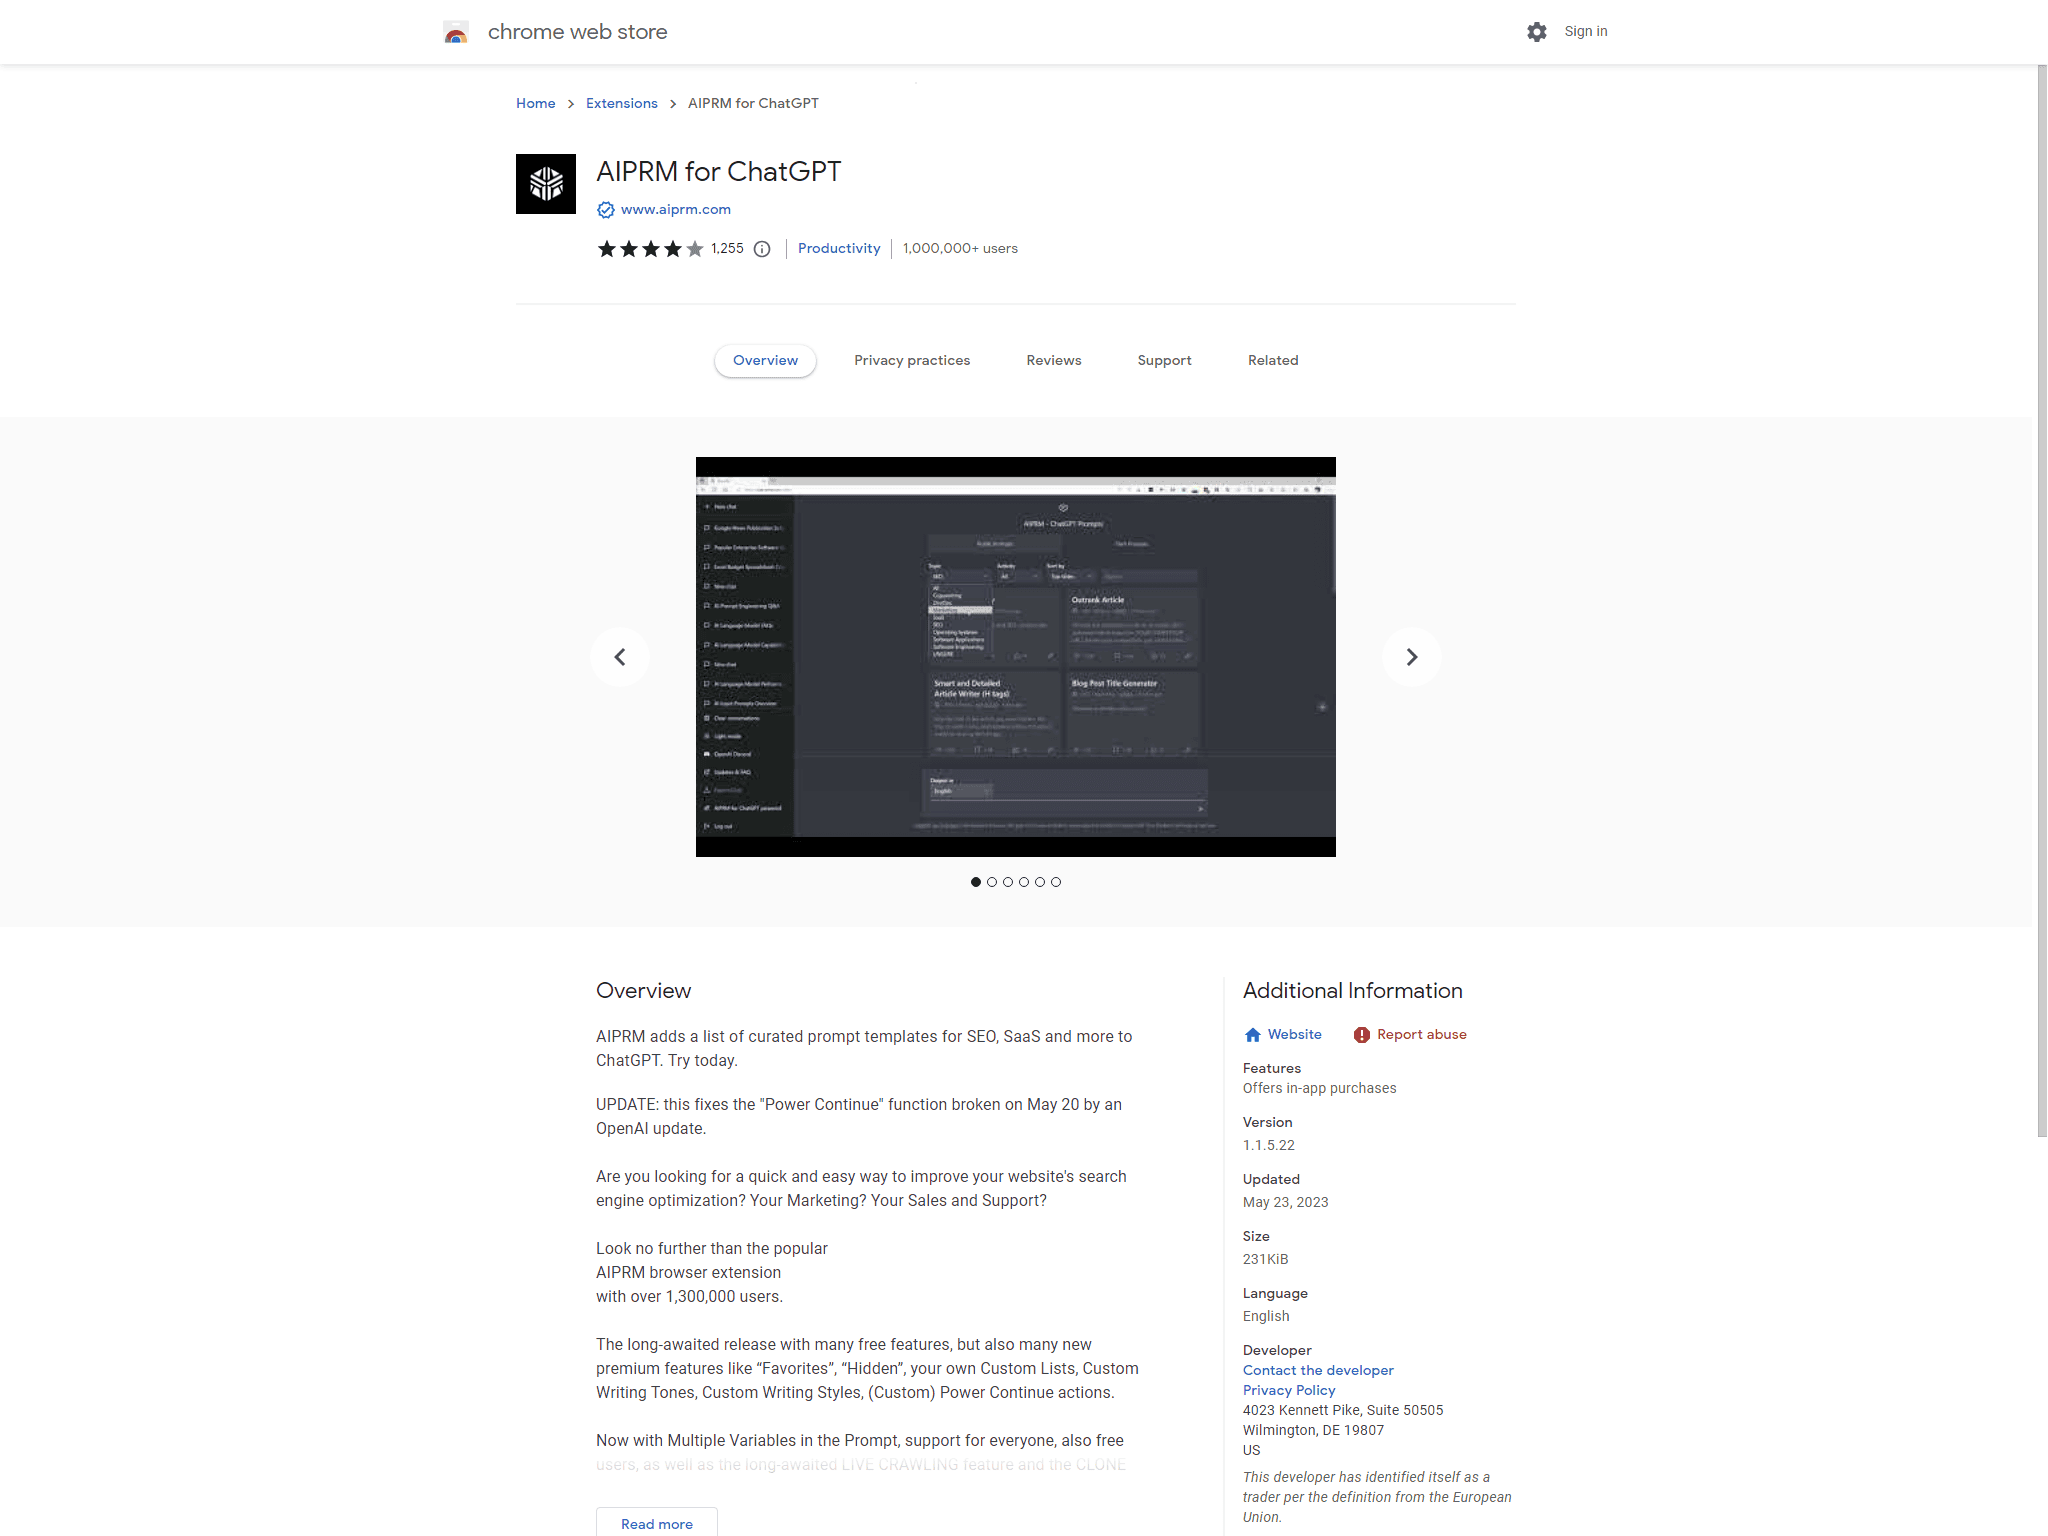Screen dimensions: 2048x1536
Task: Select the sixth carousel dot
Action: pos(1056,882)
